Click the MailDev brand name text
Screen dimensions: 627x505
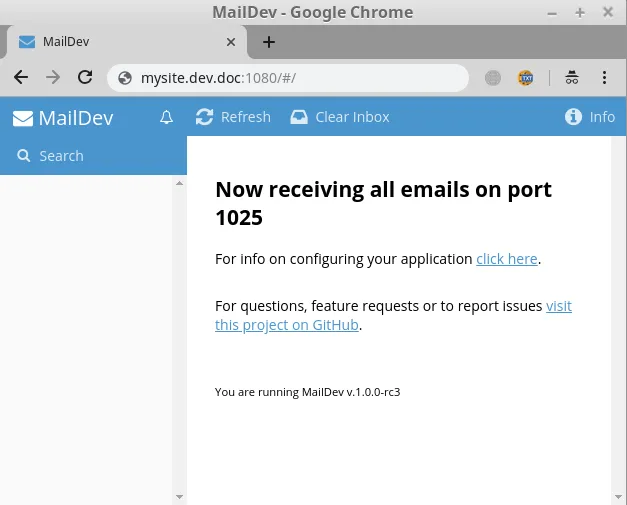point(76,118)
